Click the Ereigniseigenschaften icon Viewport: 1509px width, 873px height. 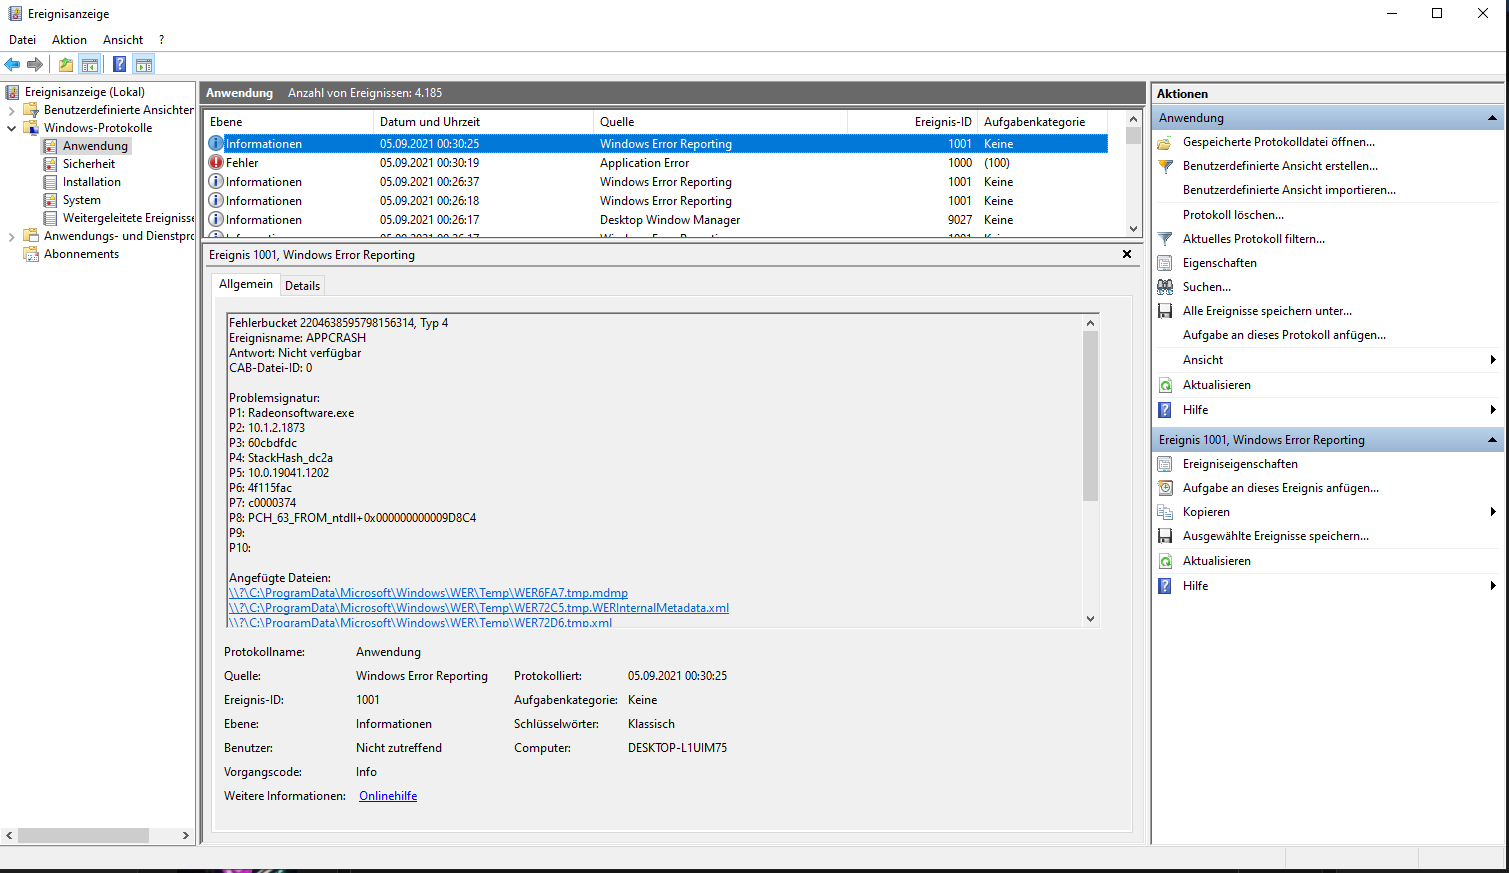click(1165, 464)
